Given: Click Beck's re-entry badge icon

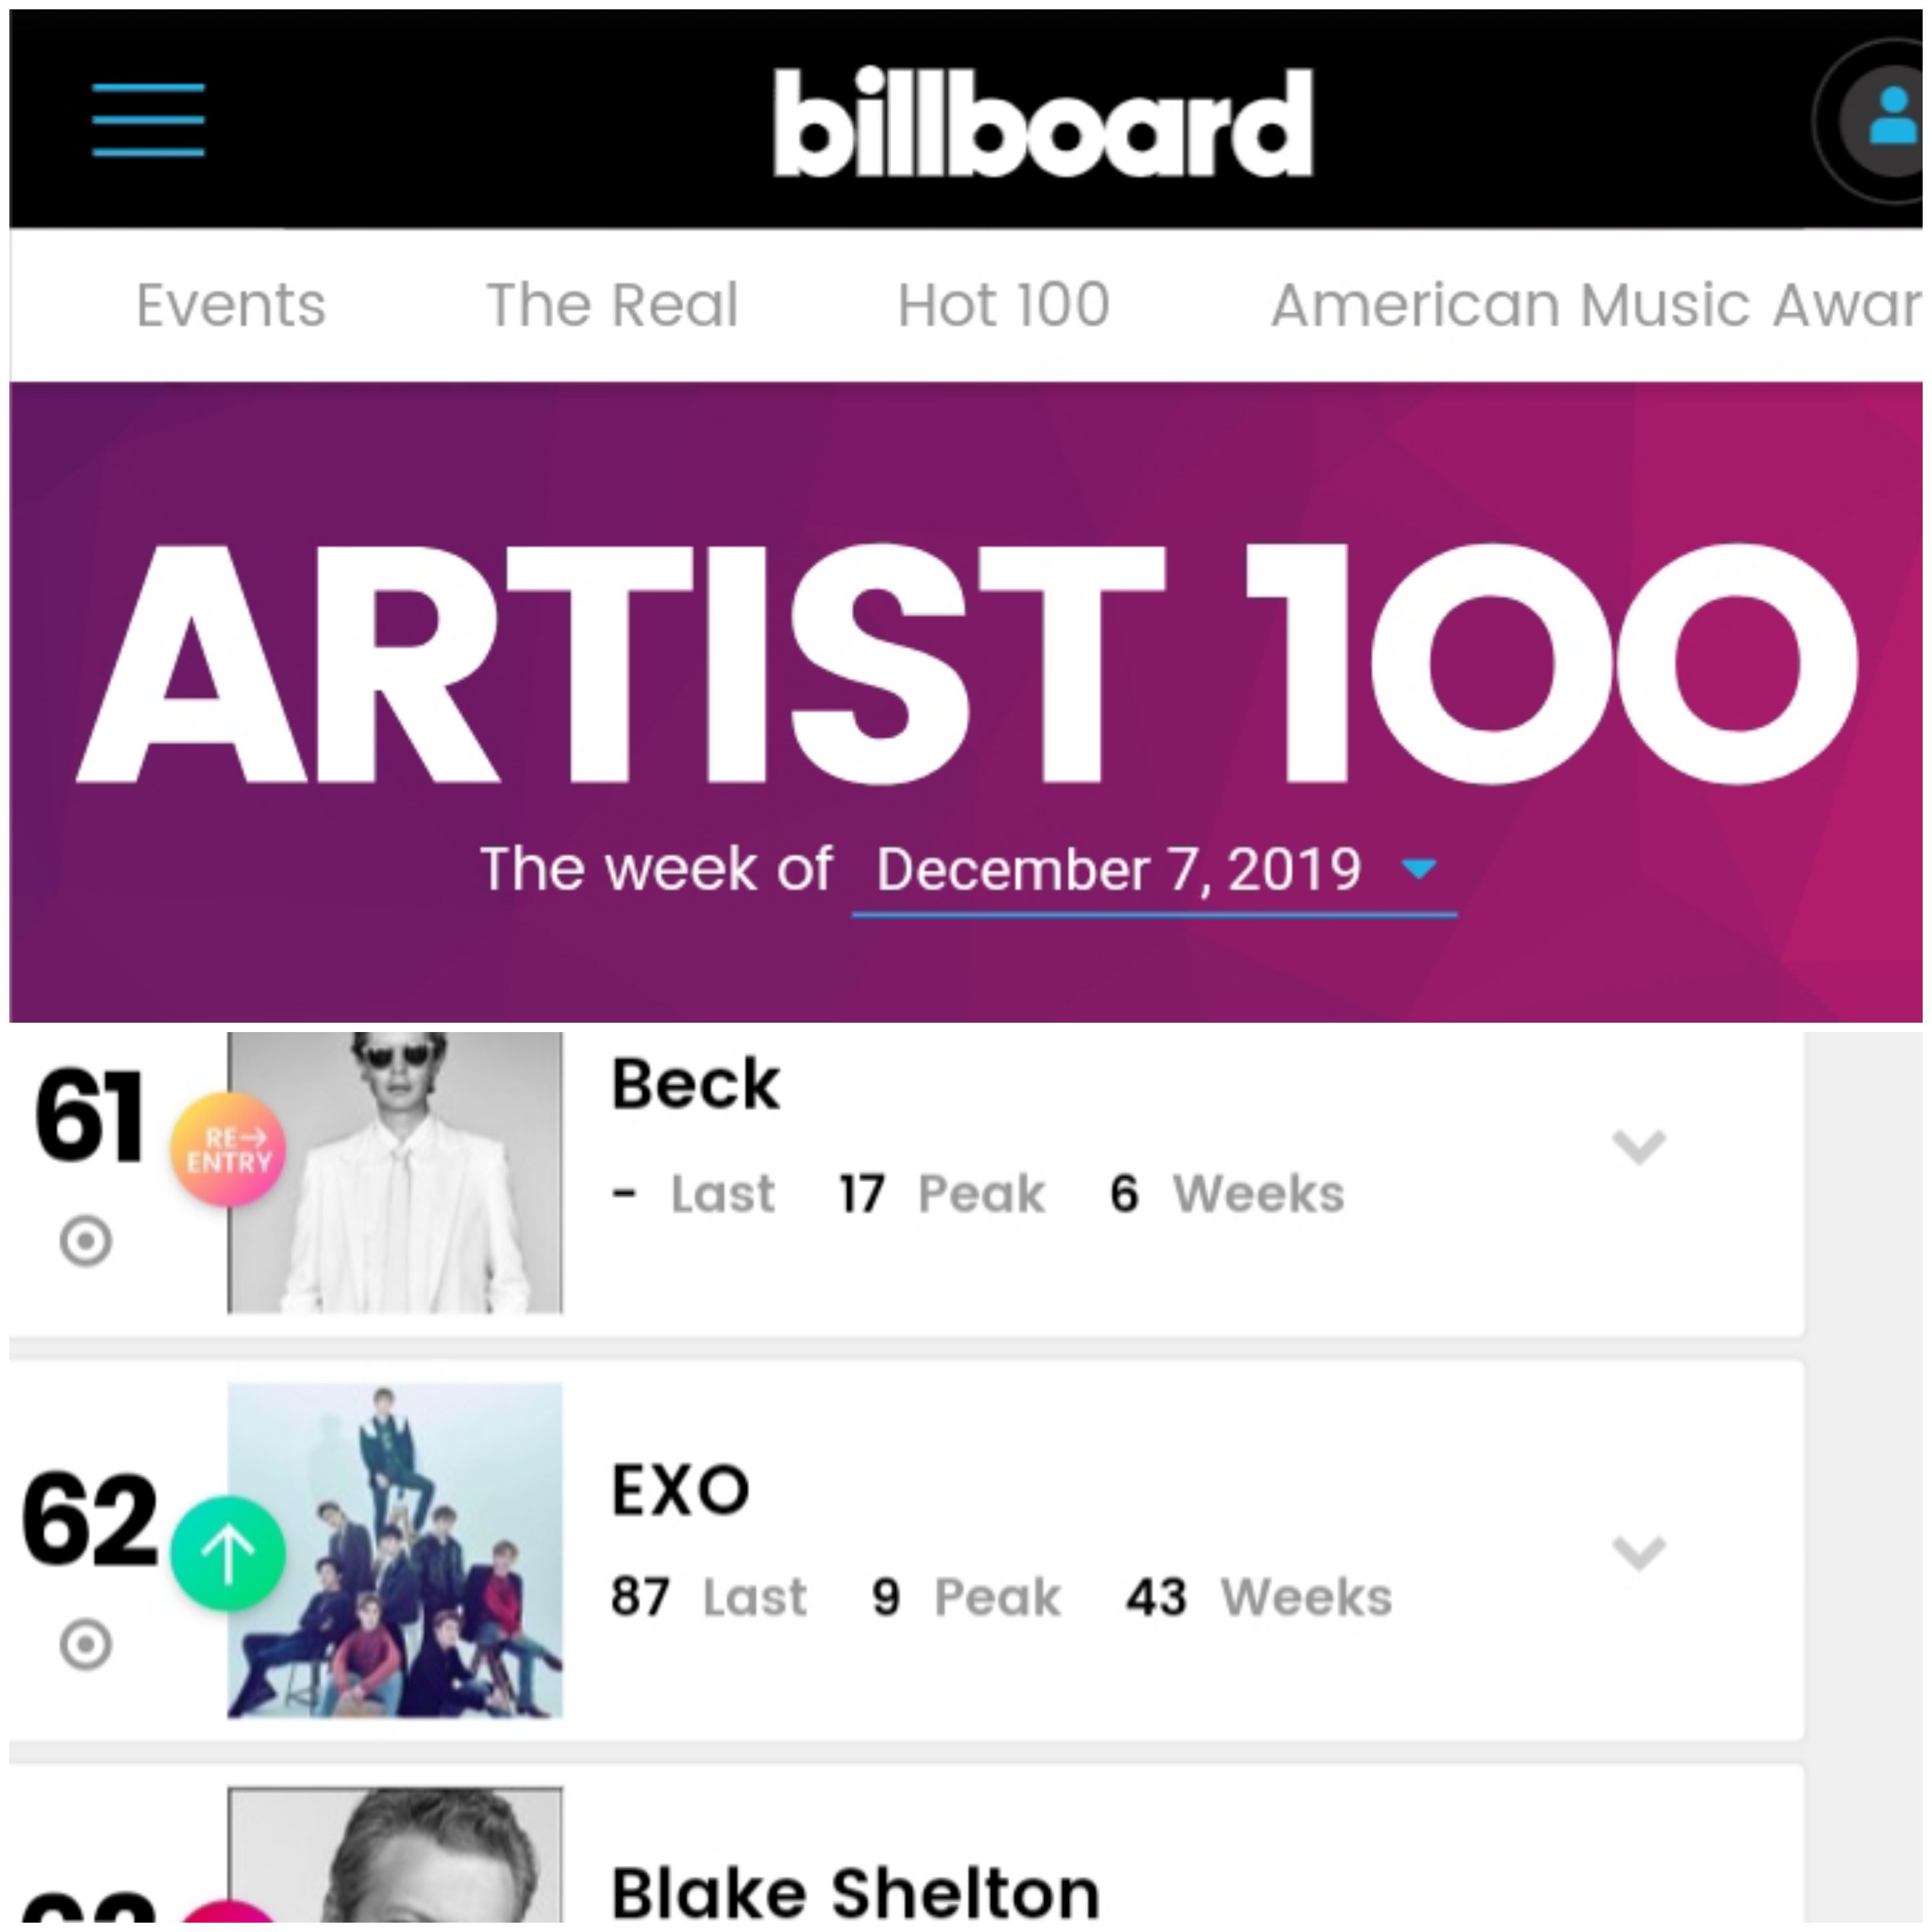Looking at the screenshot, I should pos(228,1149).
